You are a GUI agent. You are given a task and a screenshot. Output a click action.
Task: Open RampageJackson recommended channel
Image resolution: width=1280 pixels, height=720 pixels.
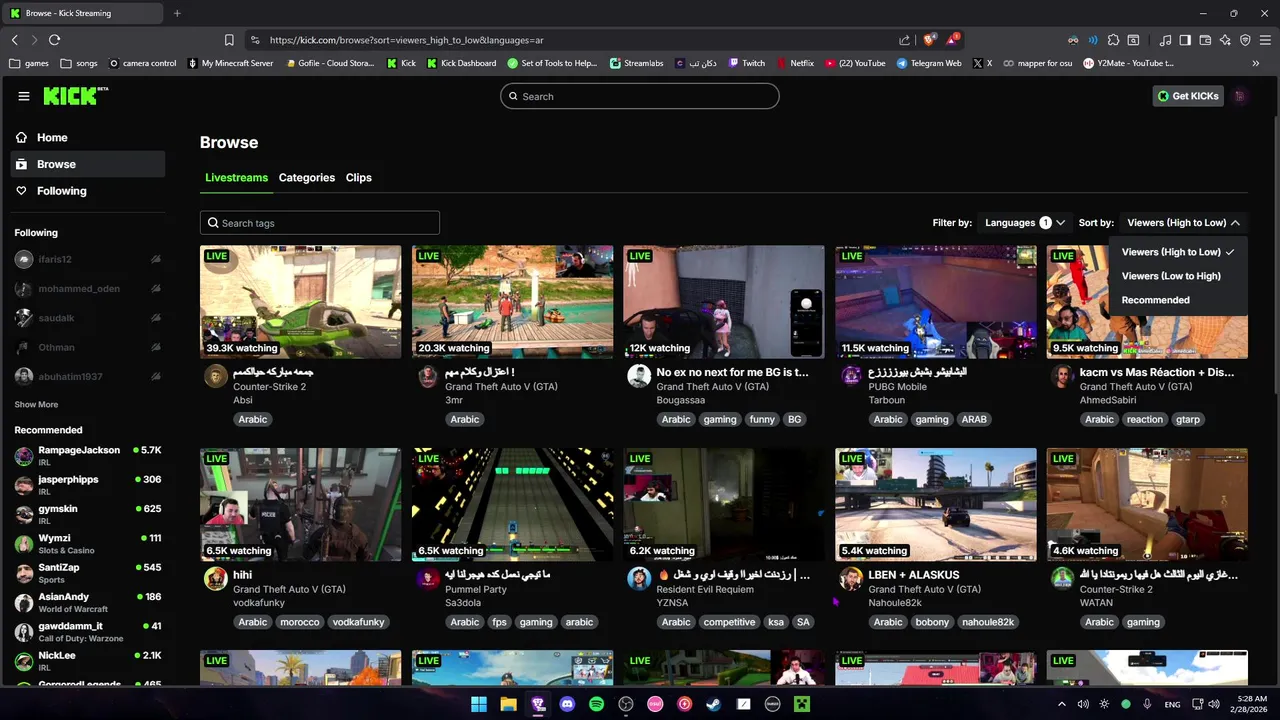point(88,455)
